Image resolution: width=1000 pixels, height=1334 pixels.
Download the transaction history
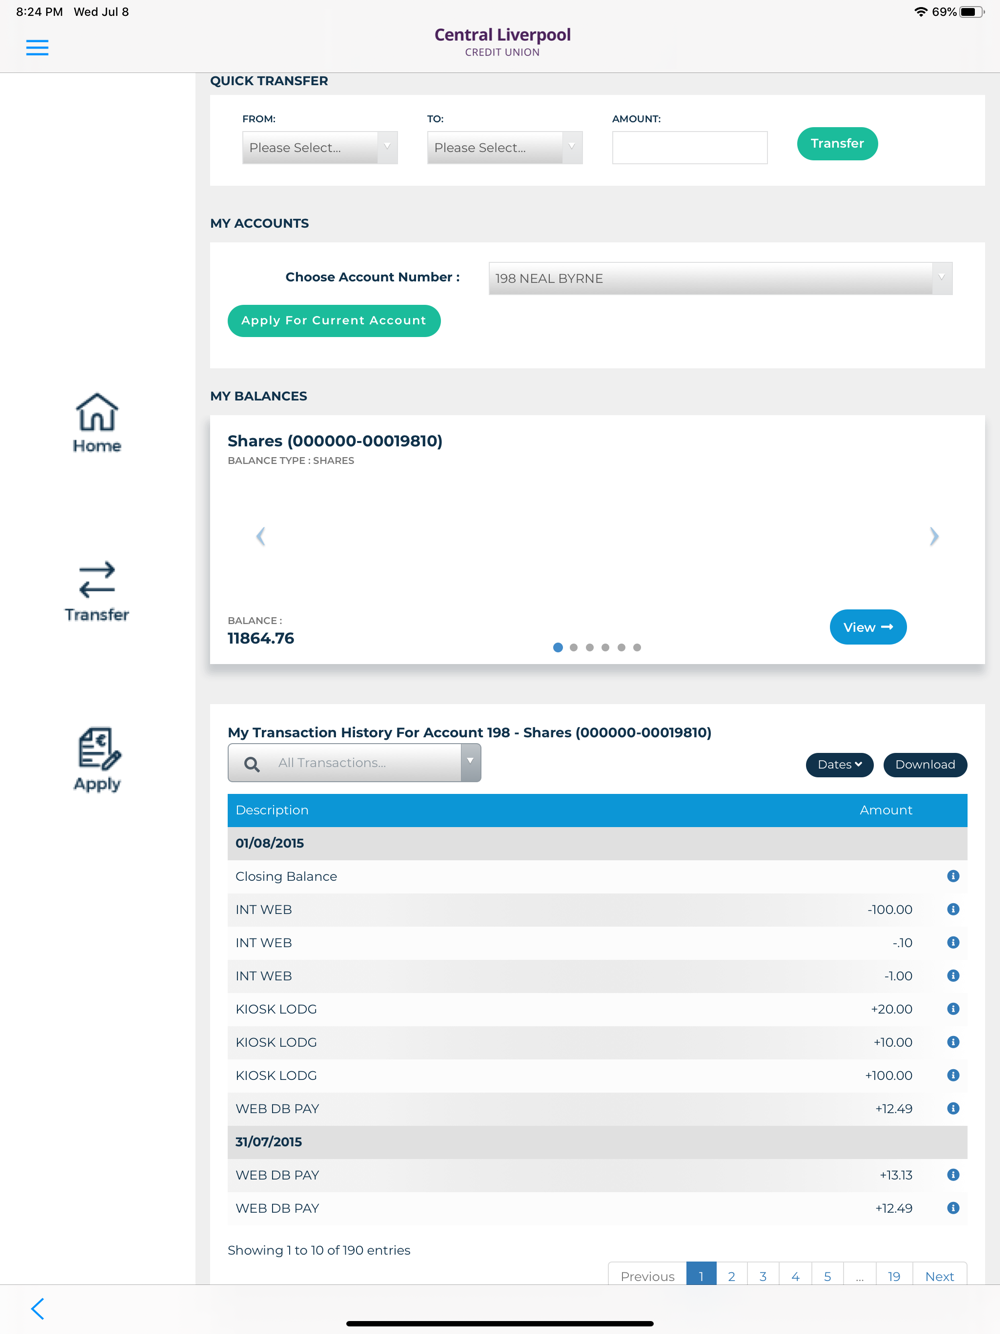925,765
